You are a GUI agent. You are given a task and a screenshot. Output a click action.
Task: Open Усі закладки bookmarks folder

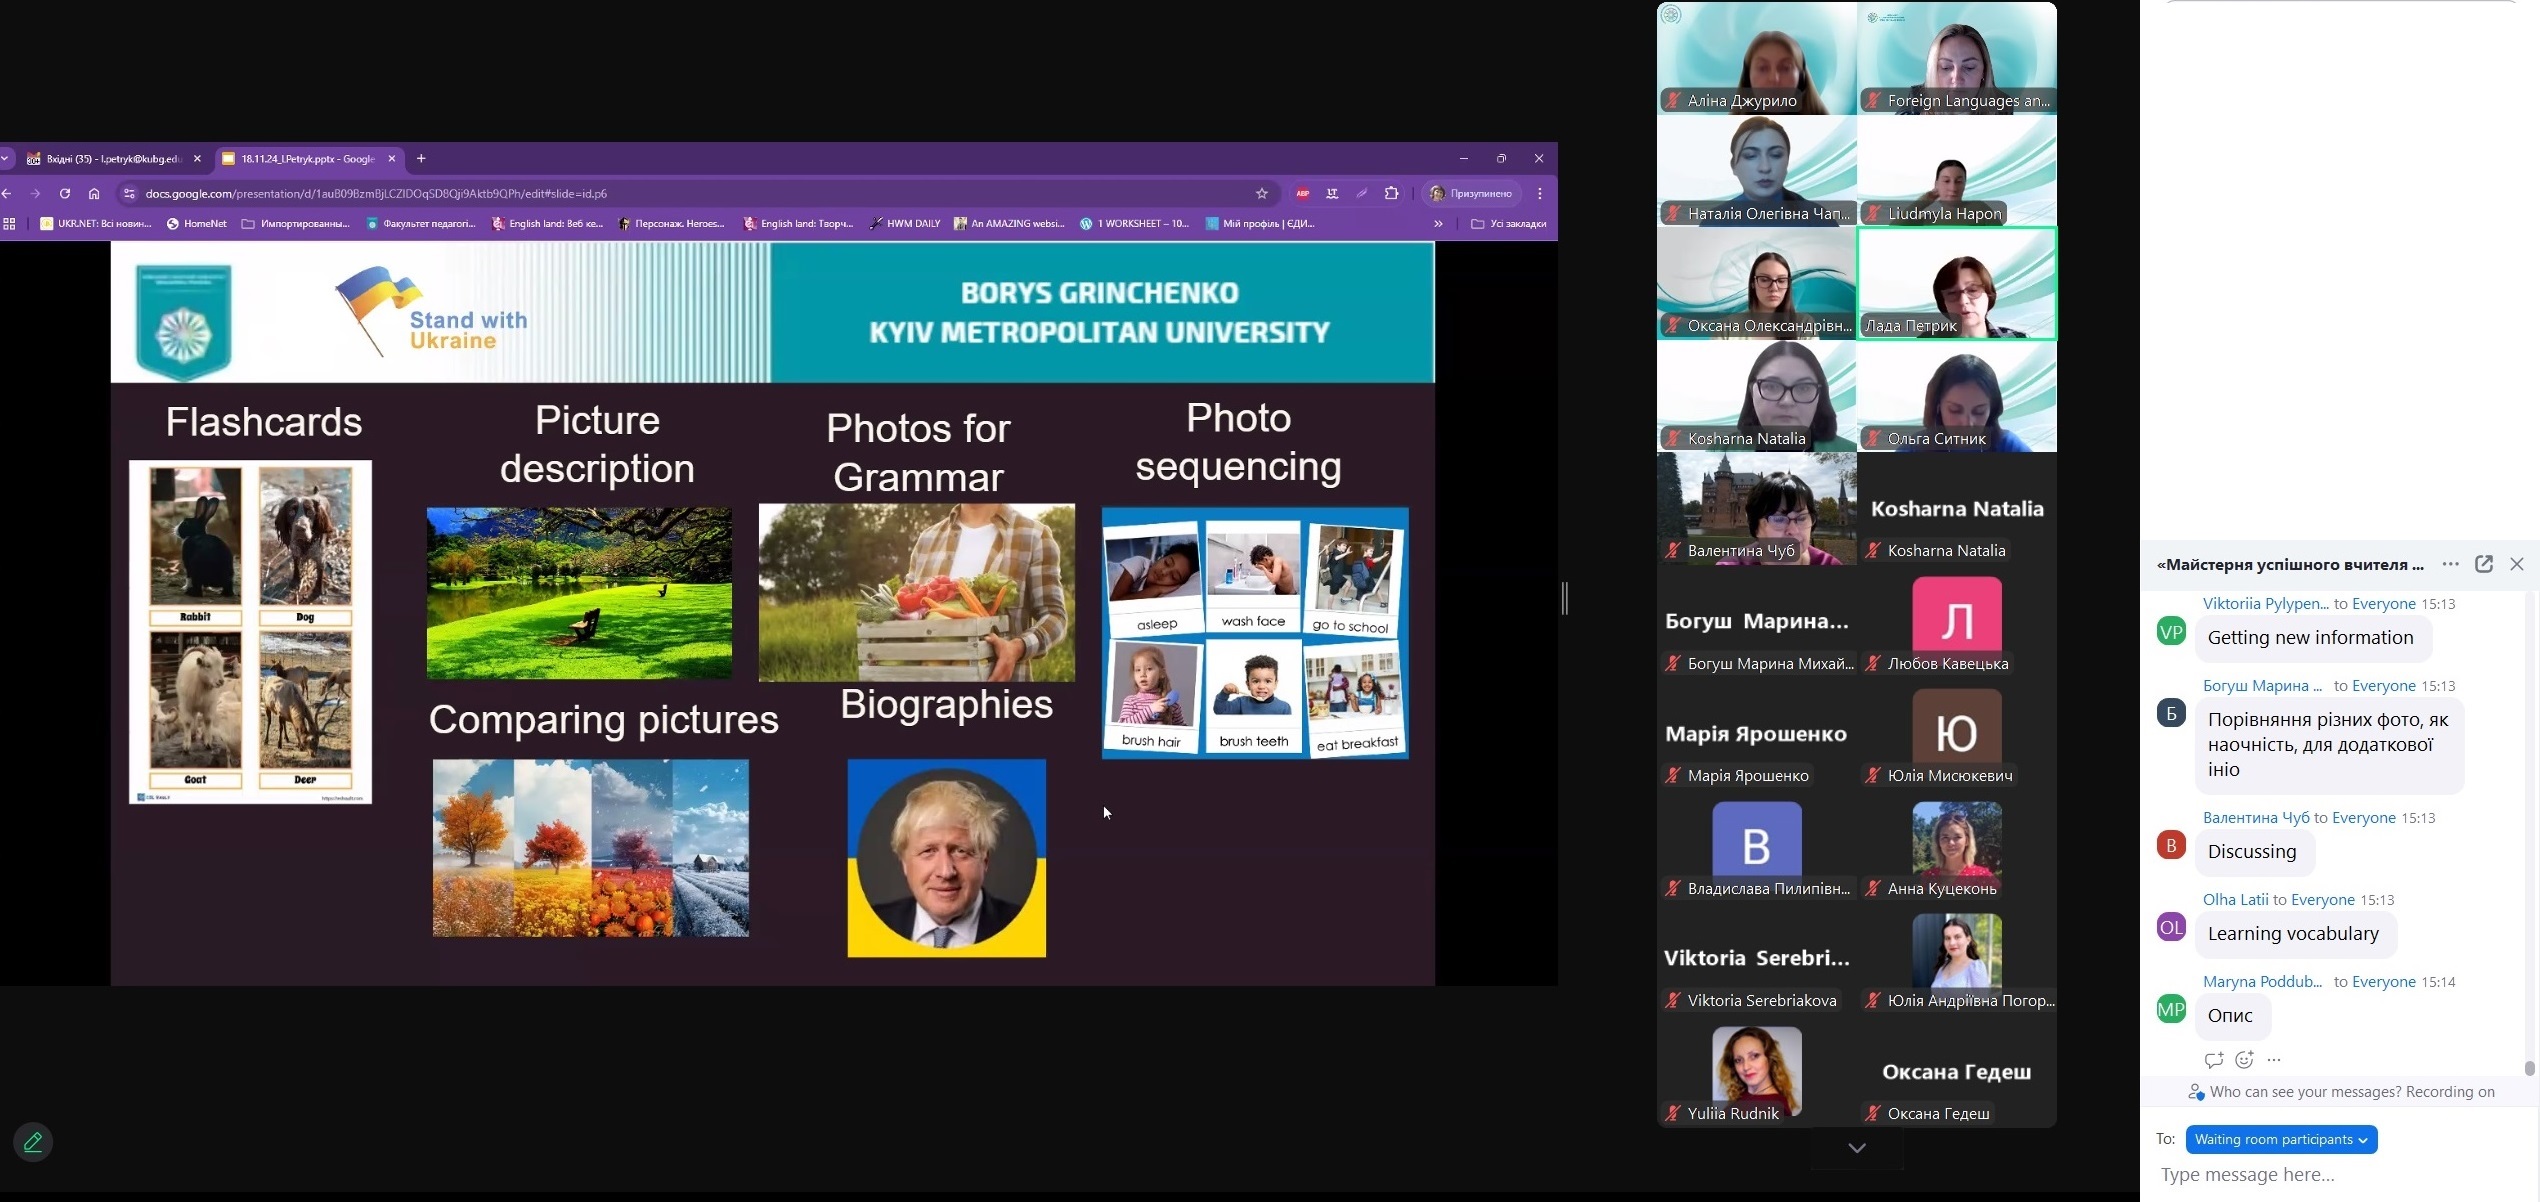[1509, 224]
